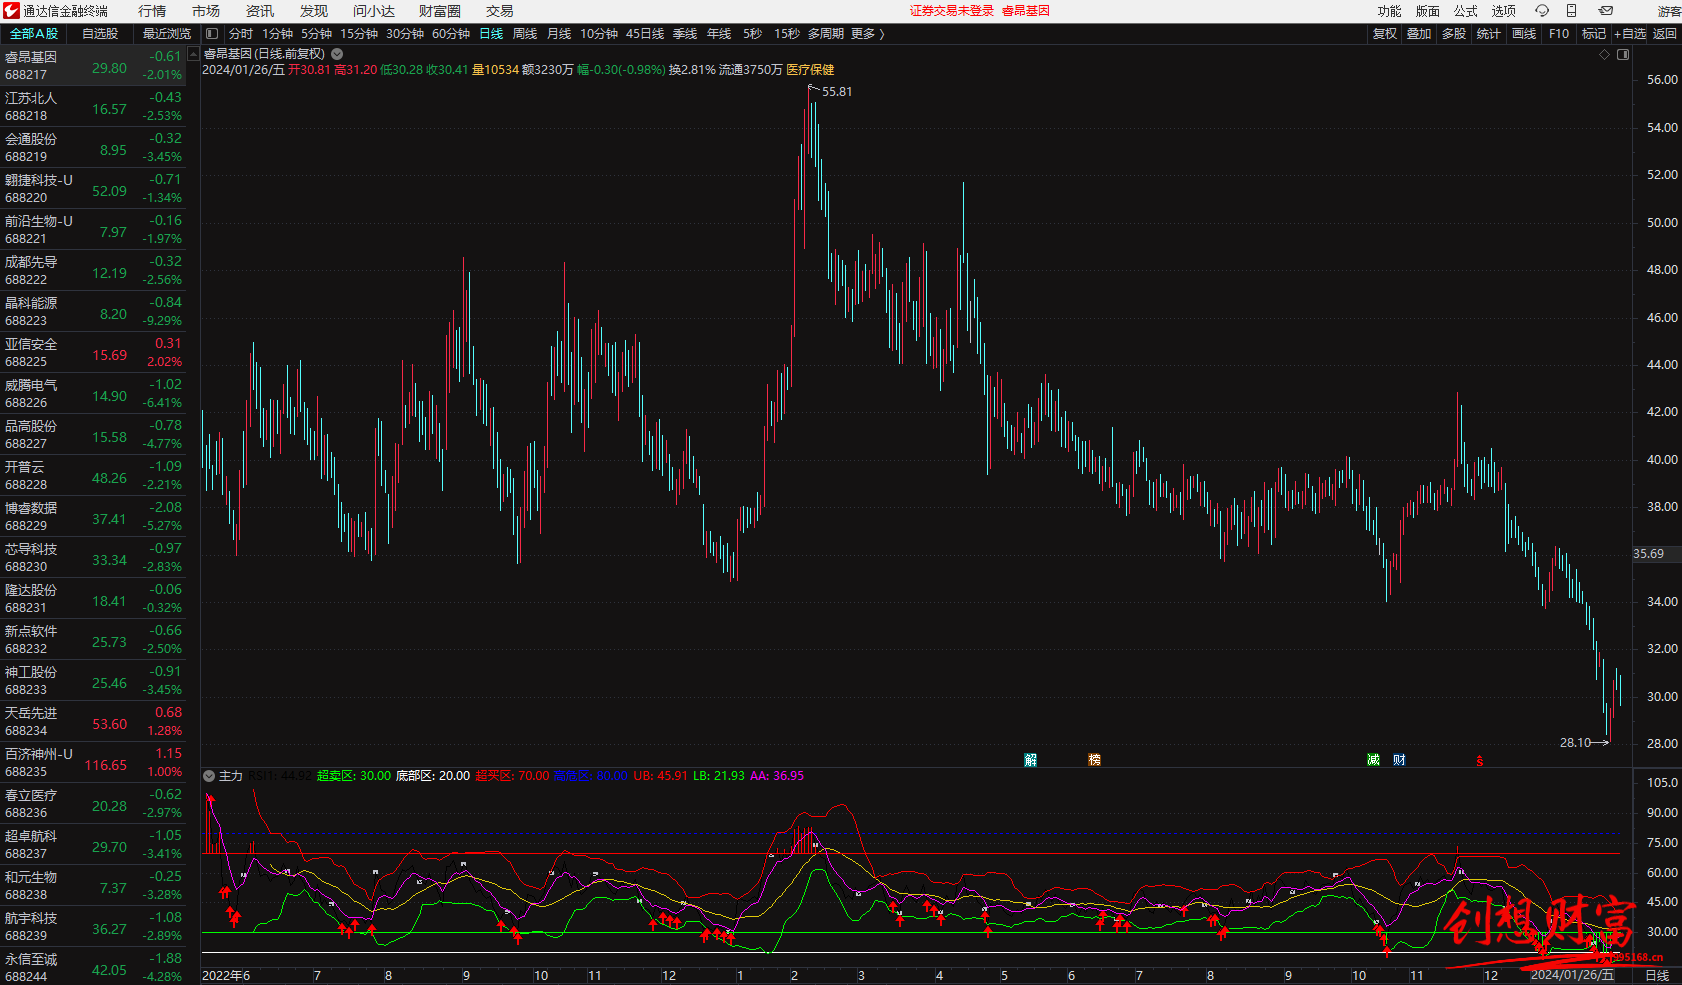Open period selector 日线 at bottom-right

click(1657, 976)
